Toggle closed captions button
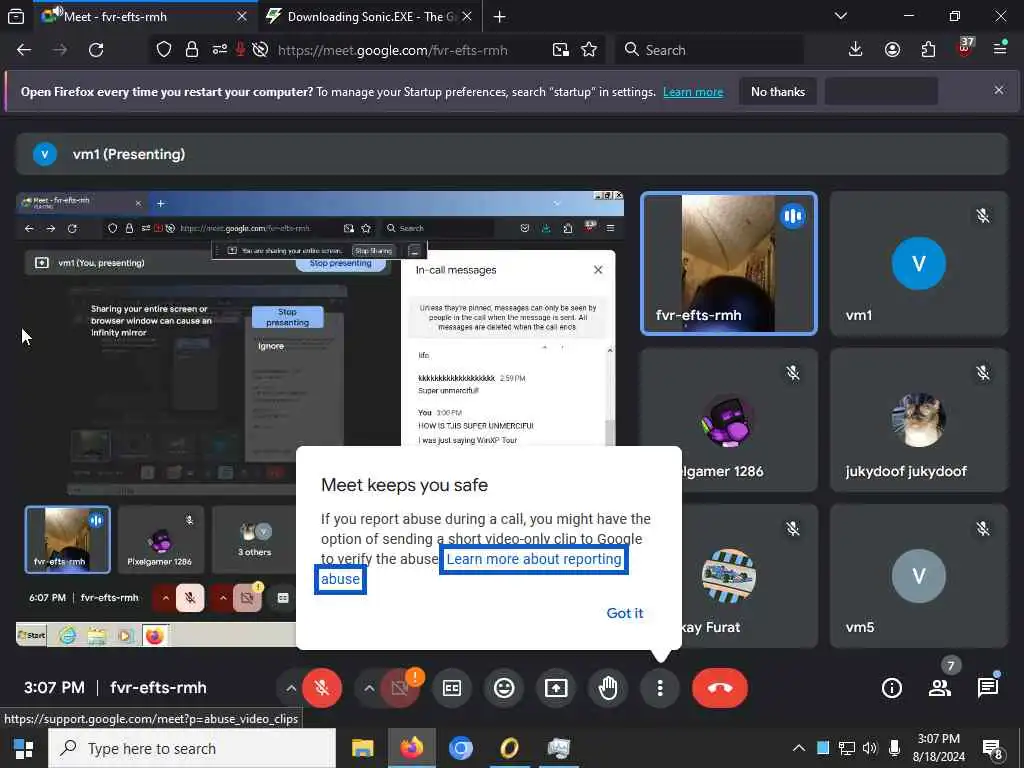The width and height of the screenshot is (1024, 768). 452,688
